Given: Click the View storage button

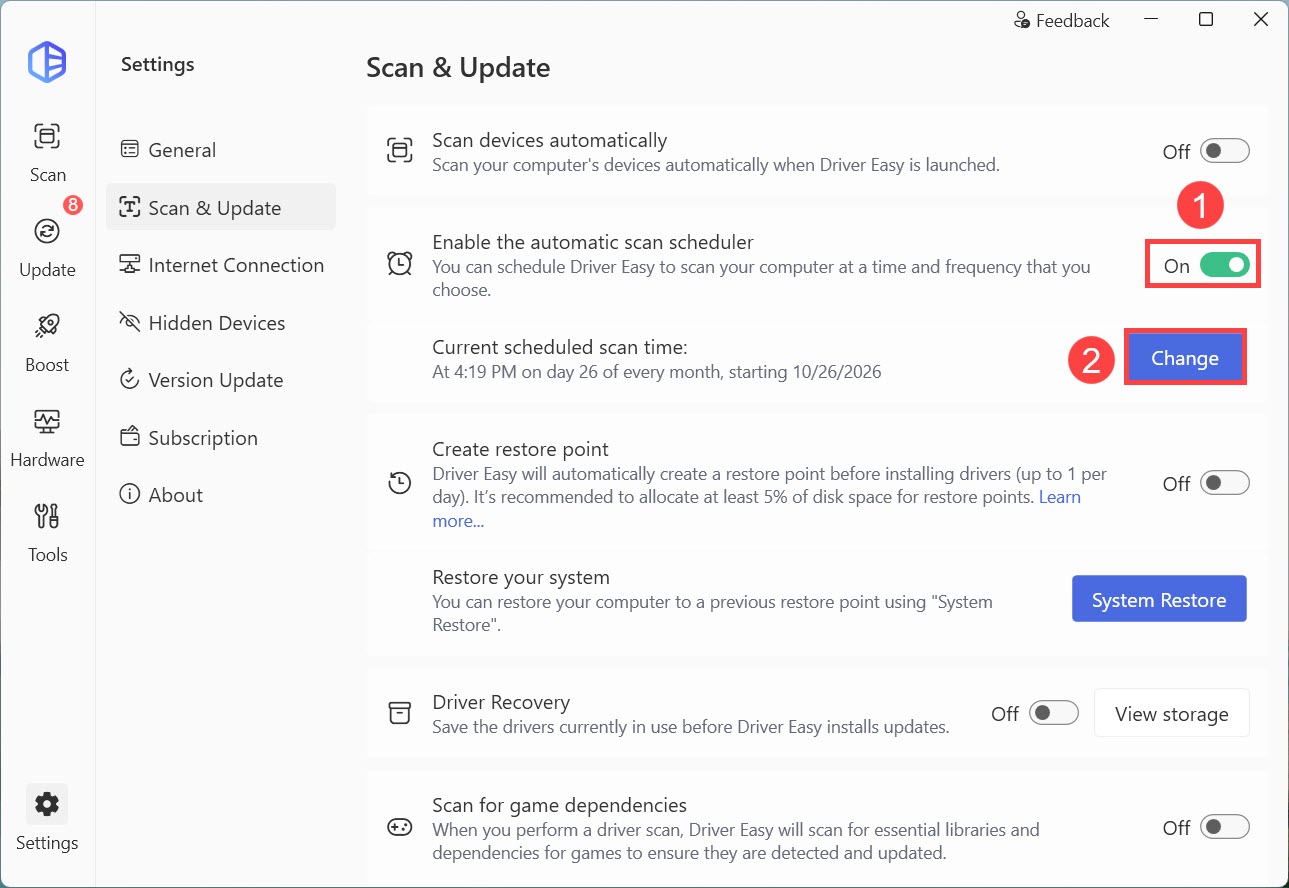Looking at the screenshot, I should 1172,713.
